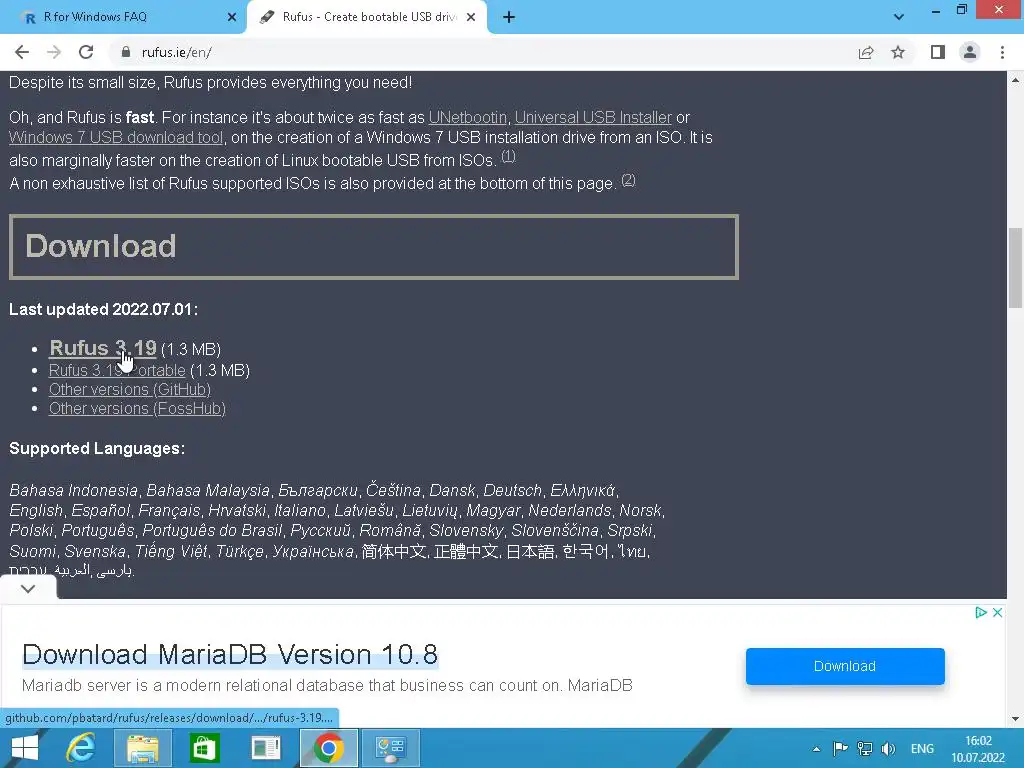Open File Explorer from taskbar
This screenshot has width=1024, height=768.
pos(142,748)
